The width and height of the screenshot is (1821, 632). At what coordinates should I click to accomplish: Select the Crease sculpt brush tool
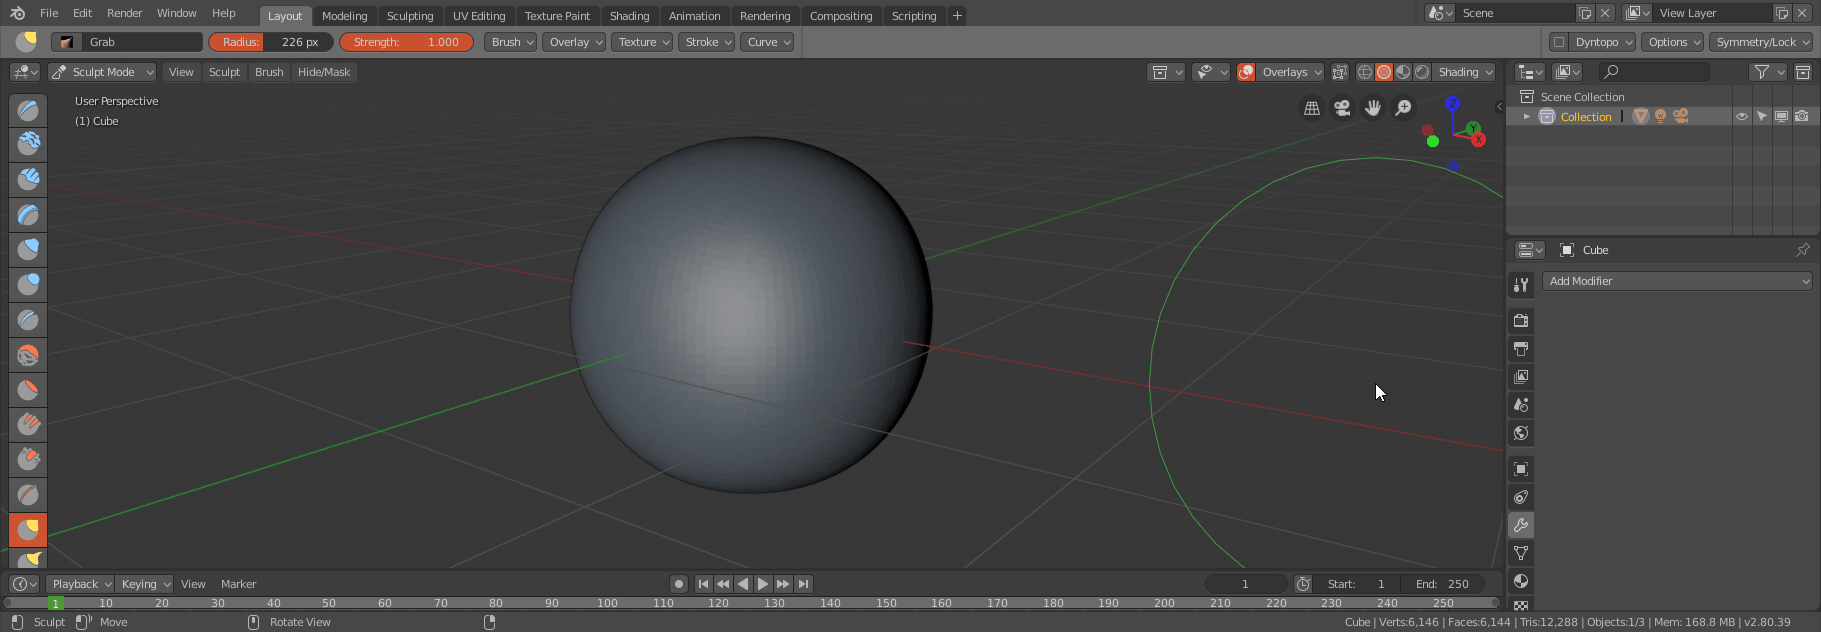click(28, 320)
